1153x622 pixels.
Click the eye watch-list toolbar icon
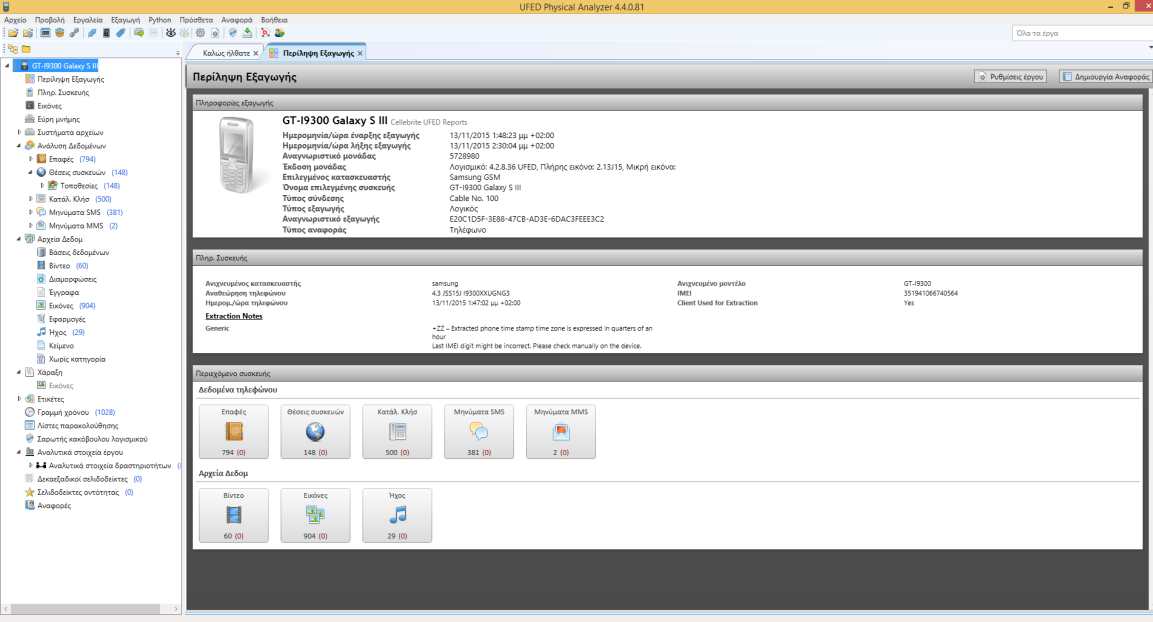171,32
